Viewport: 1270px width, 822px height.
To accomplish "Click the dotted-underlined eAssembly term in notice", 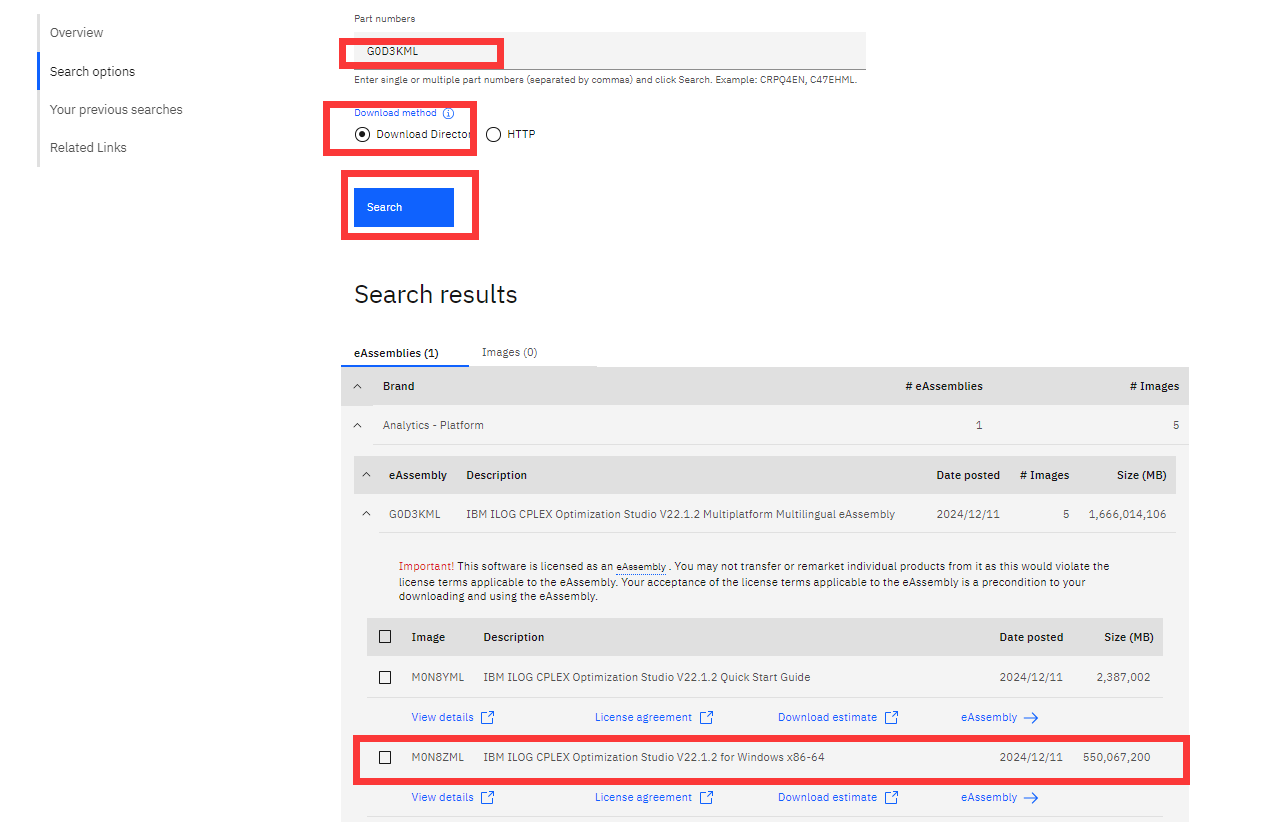I will 641,567.
